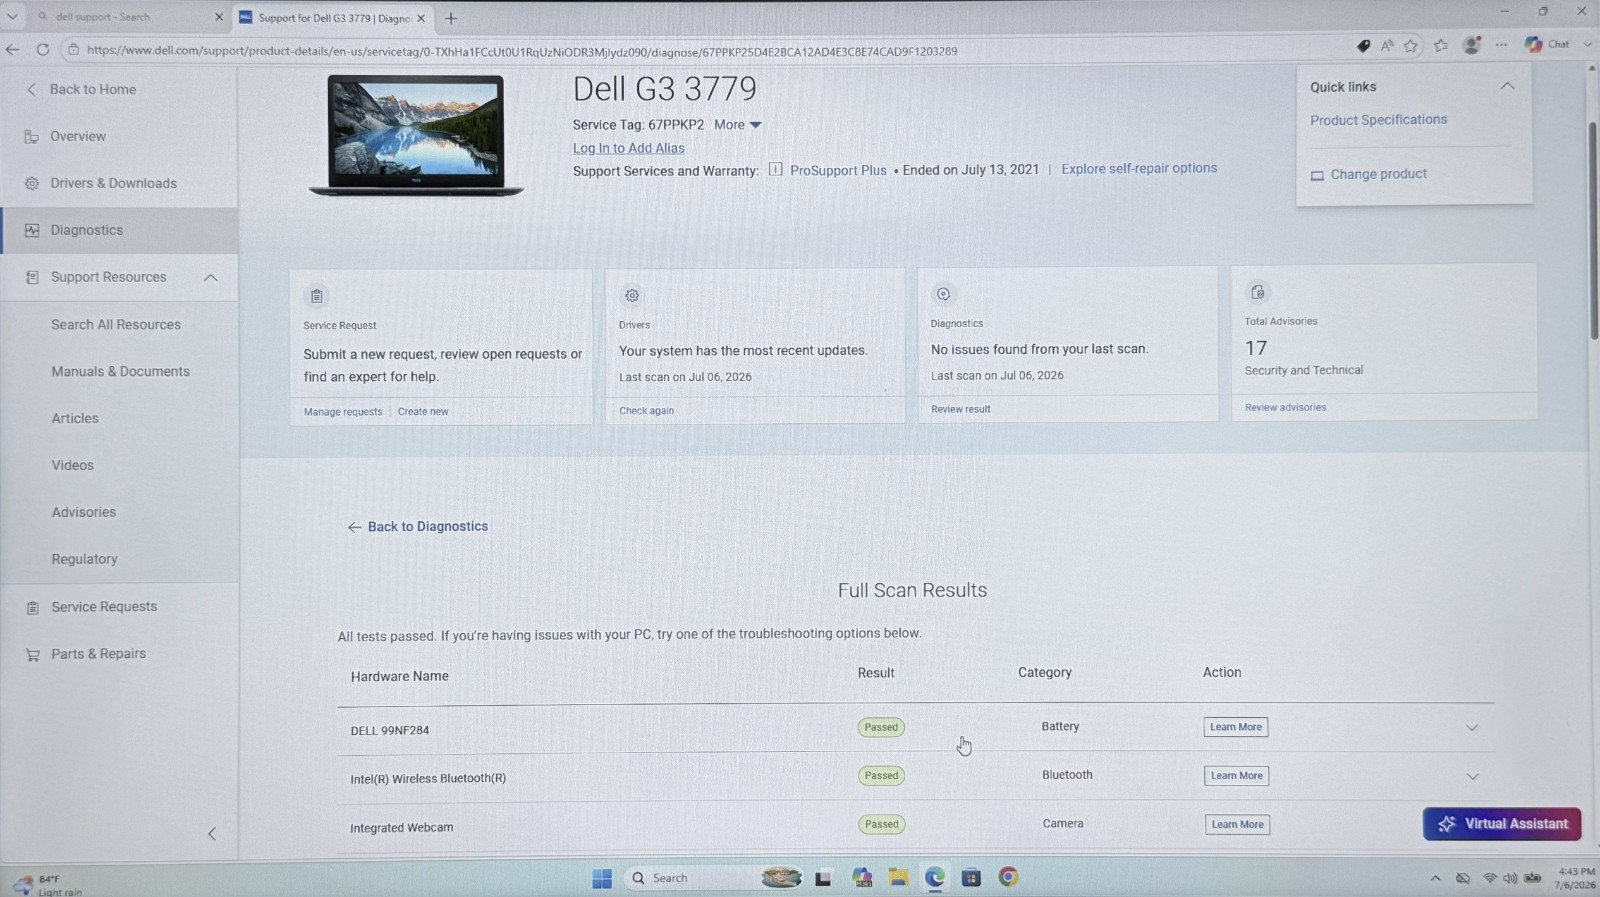Click Change product in Quick links

pyautogui.click(x=1378, y=174)
